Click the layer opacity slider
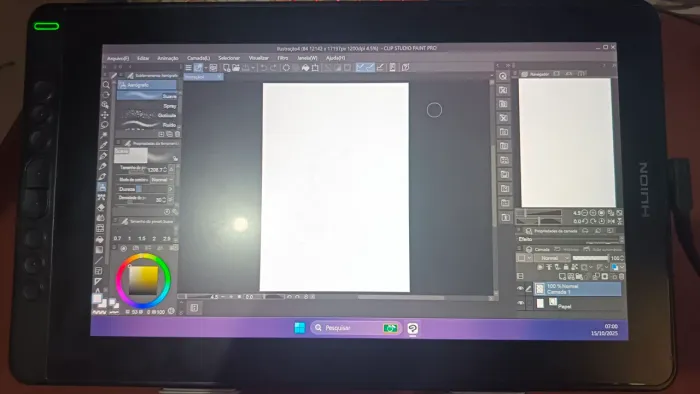The image size is (700, 394). coord(590,258)
